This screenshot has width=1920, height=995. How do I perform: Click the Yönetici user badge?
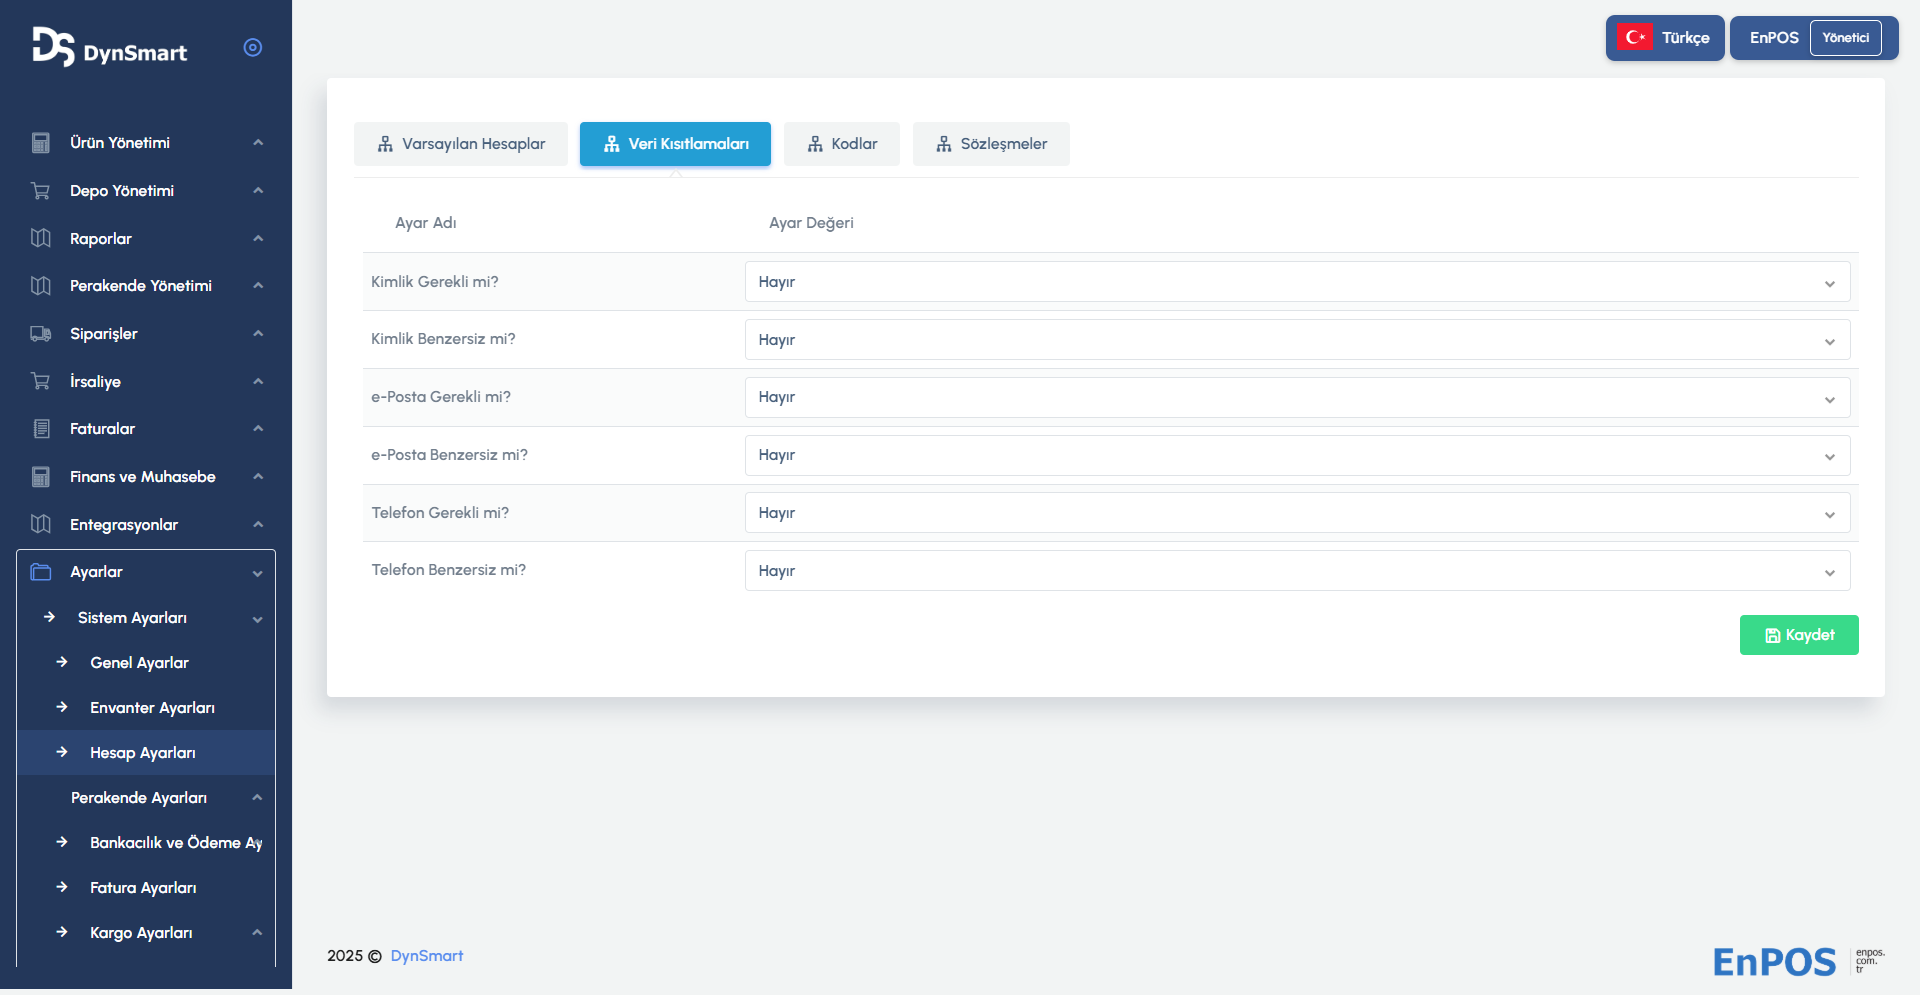tap(1845, 38)
